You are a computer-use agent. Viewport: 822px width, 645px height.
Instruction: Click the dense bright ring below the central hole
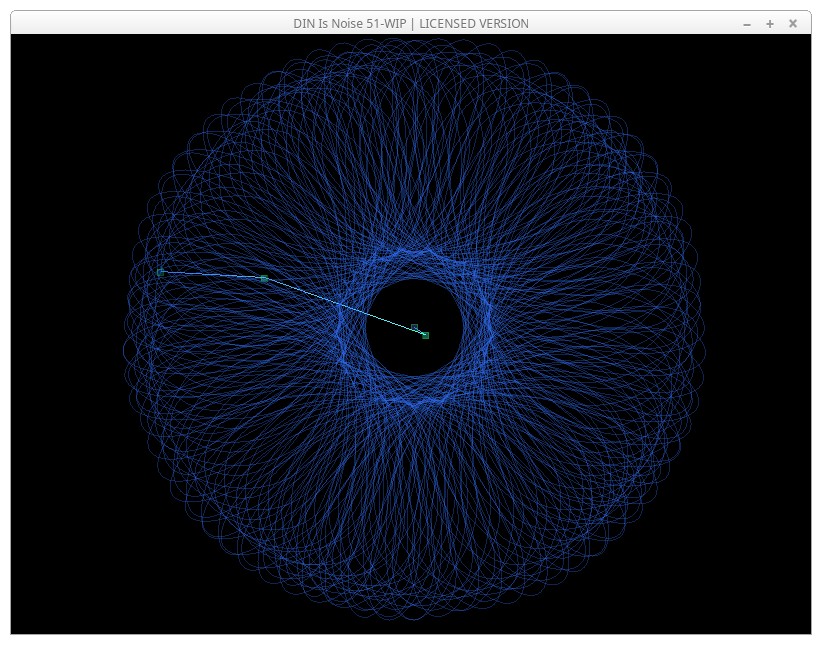coord(412,401)
